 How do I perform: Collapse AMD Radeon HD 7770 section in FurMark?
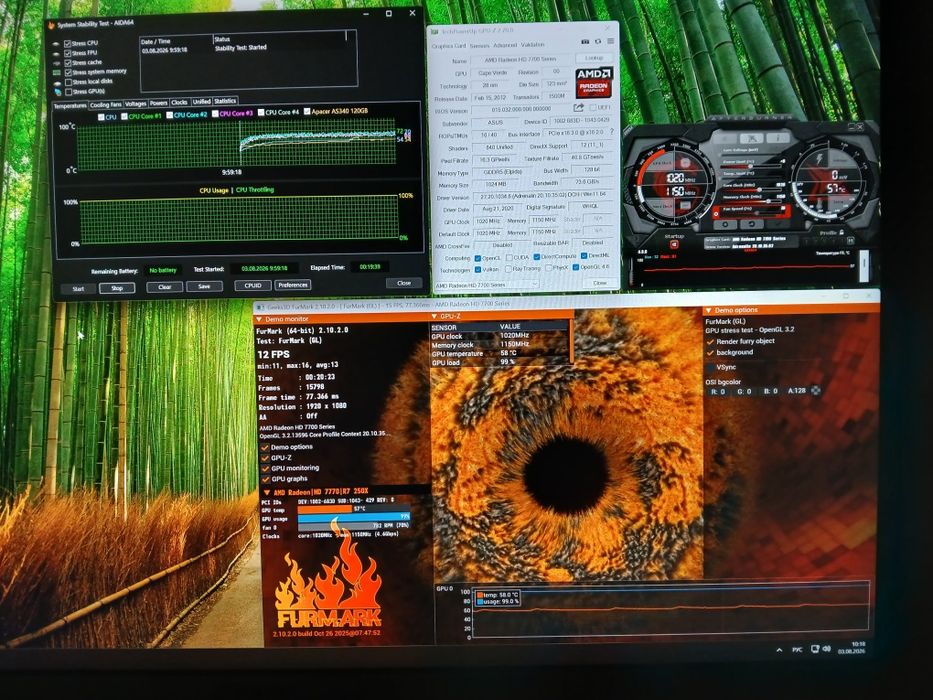tap(267, 493)
